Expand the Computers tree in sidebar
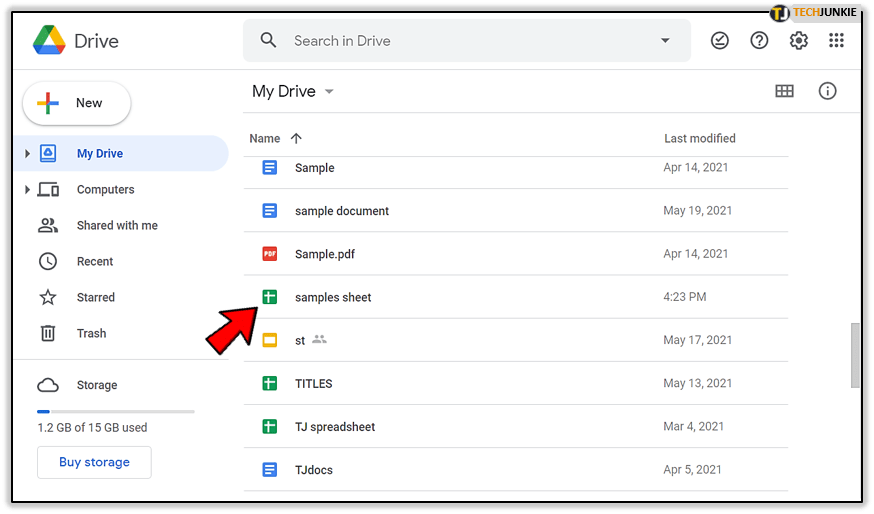Screen dimensions: 874x514 pyautogui.click(x=27, y=190)
